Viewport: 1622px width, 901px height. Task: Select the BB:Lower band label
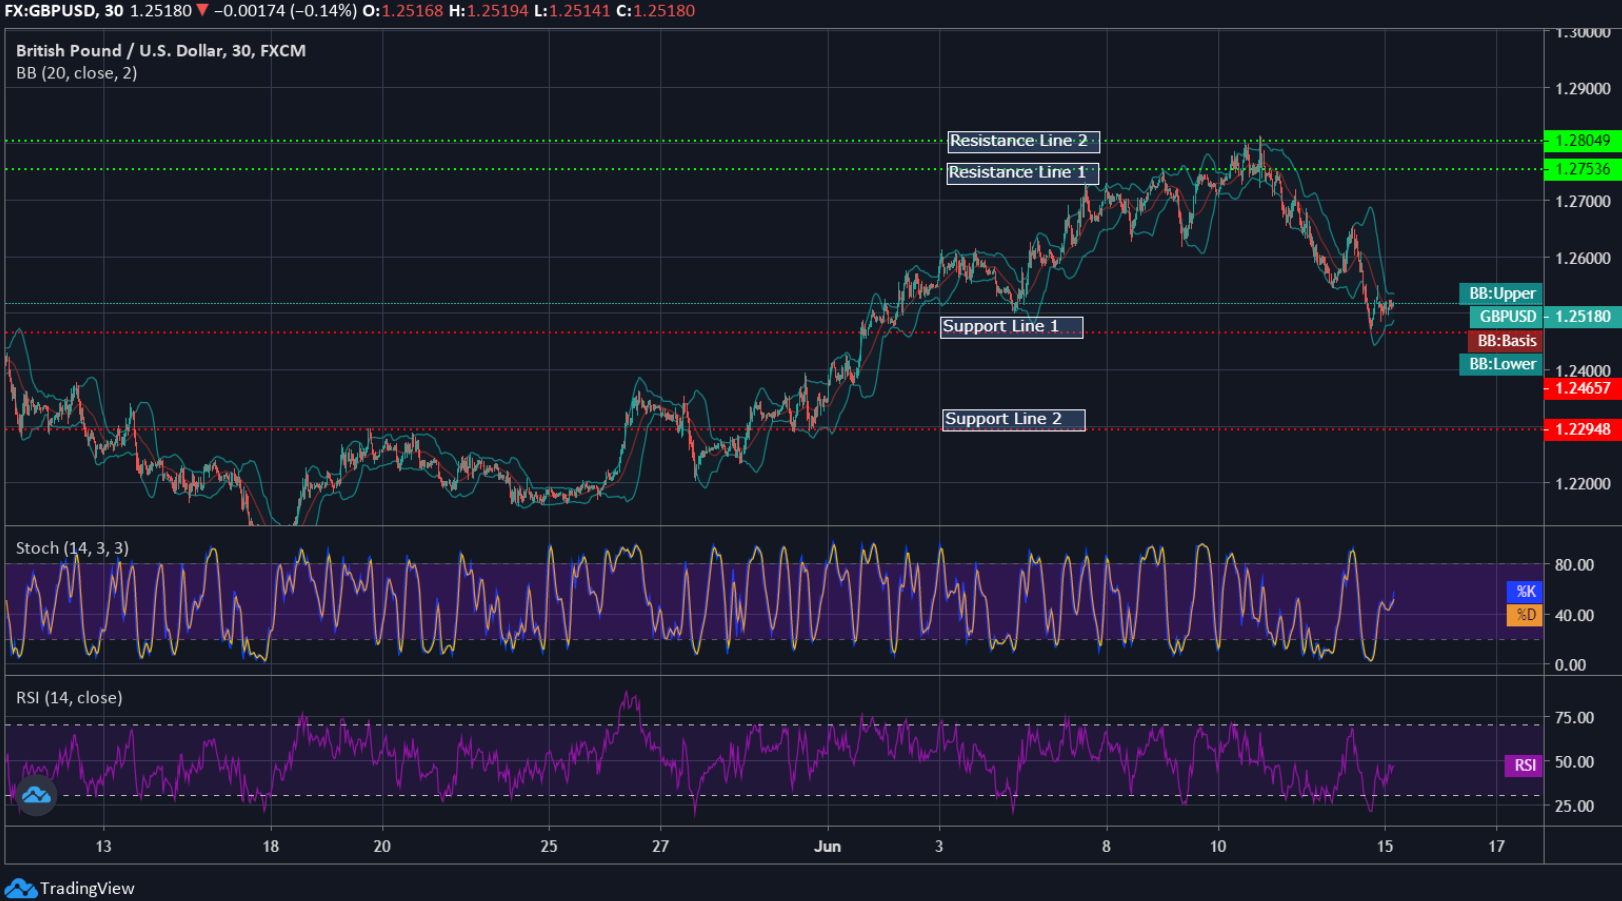[1501, 364]
